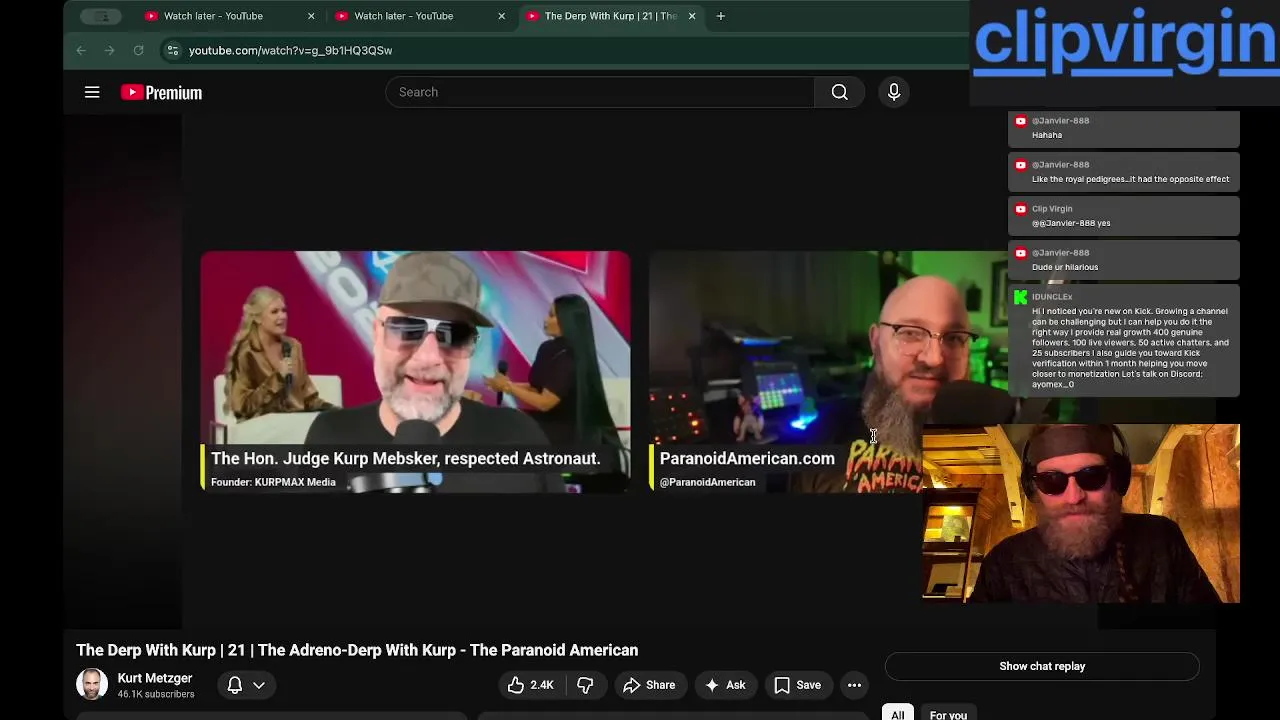Open a new browser tab
This screenshot has width=1280, height=720.
pyautogui.click(x=720, y=16)
